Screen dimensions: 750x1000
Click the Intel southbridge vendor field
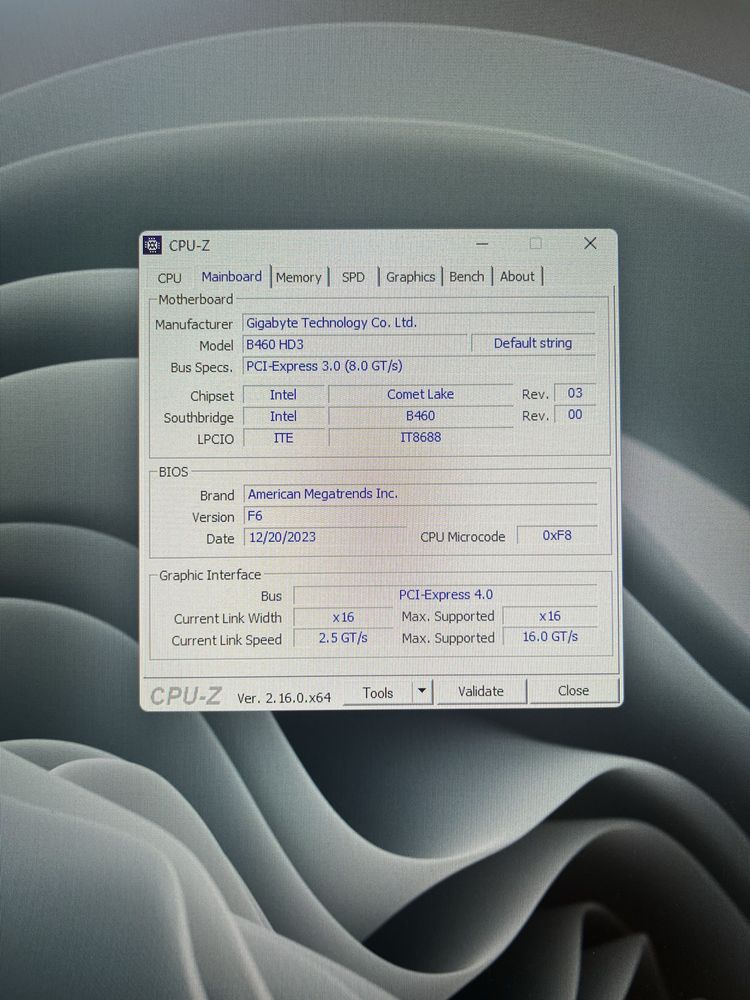coord(284,417)
